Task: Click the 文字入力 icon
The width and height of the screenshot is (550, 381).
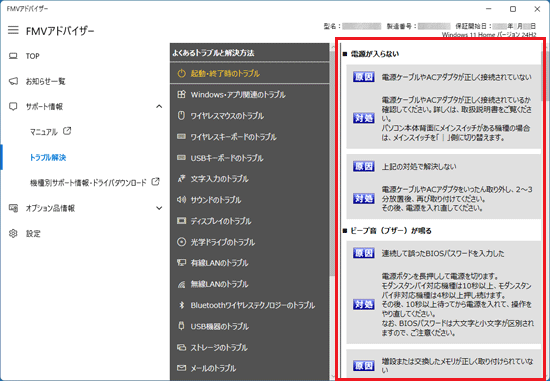Action: click(181, 179)
